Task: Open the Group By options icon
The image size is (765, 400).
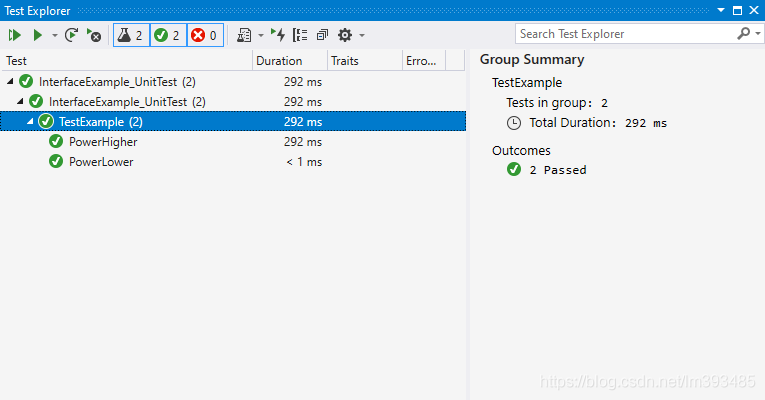Action: tap(300, 35)
